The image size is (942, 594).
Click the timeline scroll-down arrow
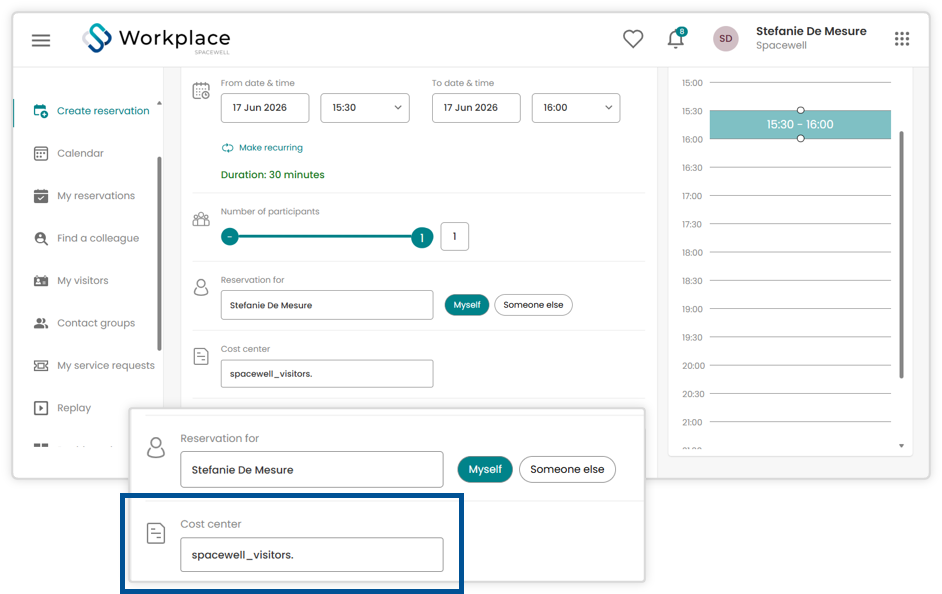coord(901,446)
